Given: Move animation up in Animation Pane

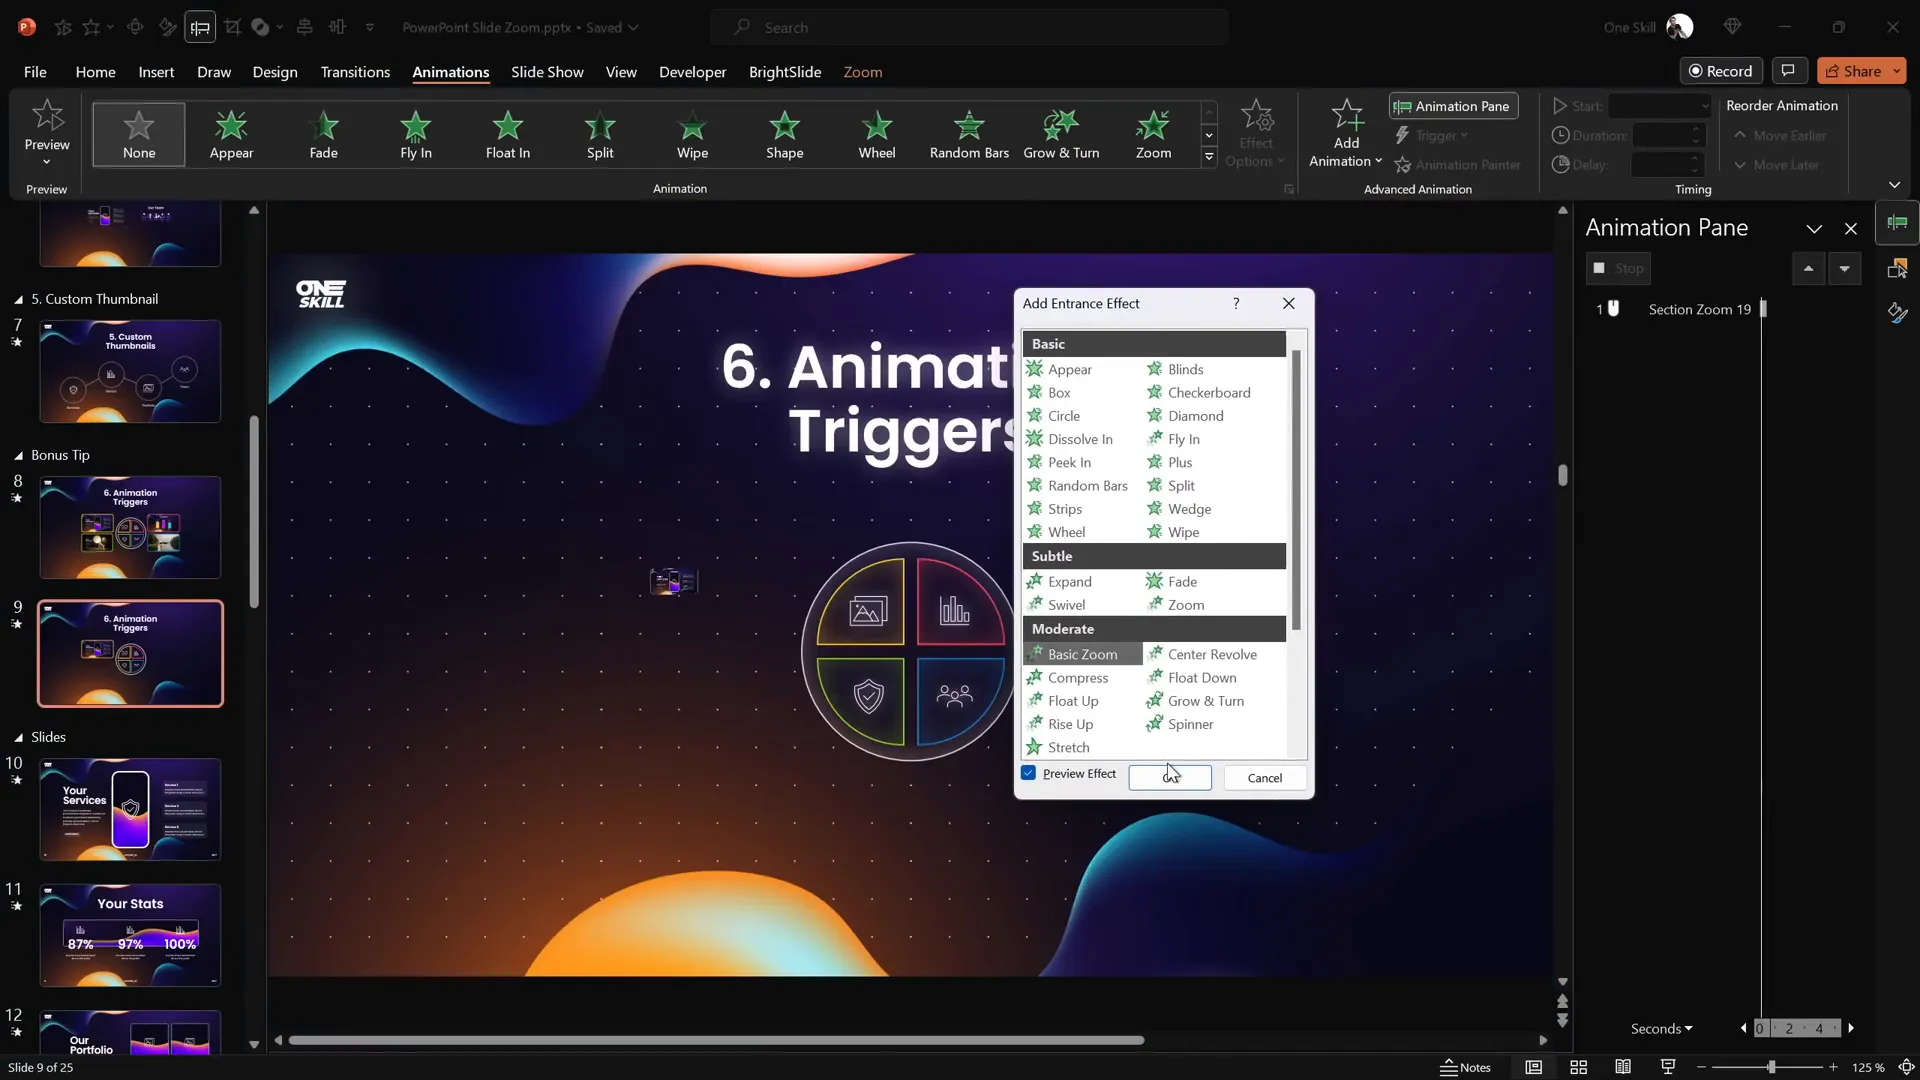Looking at the screenshot, I should click(1808, 268).
